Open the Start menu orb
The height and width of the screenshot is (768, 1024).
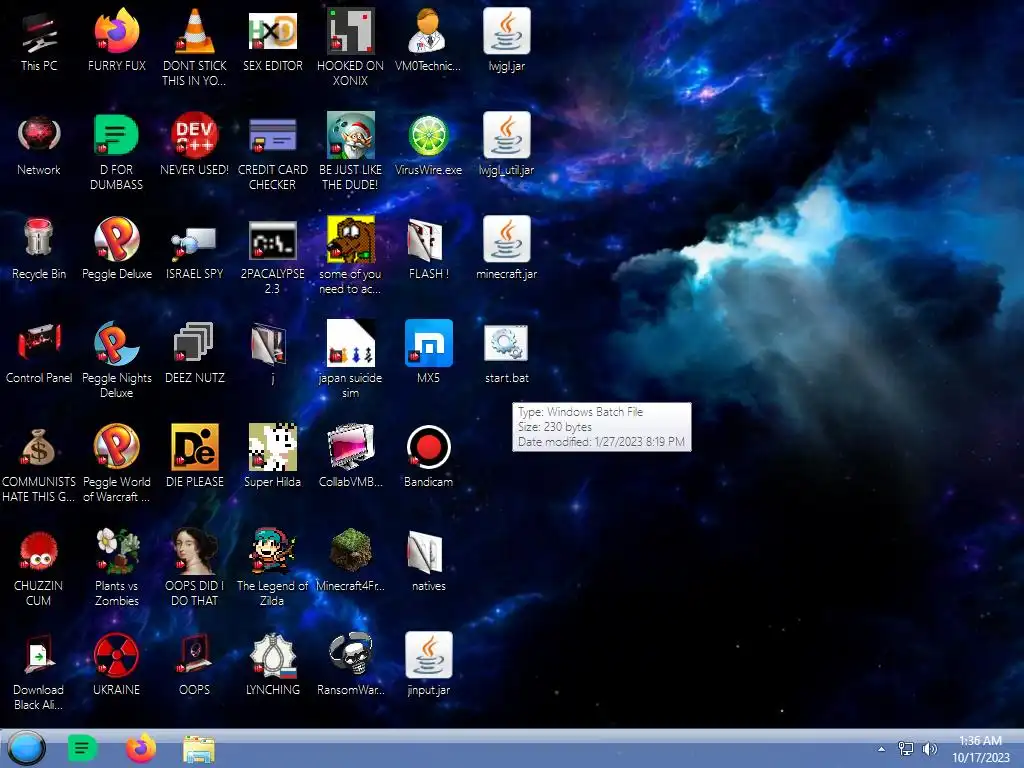[x=27, y=748]
